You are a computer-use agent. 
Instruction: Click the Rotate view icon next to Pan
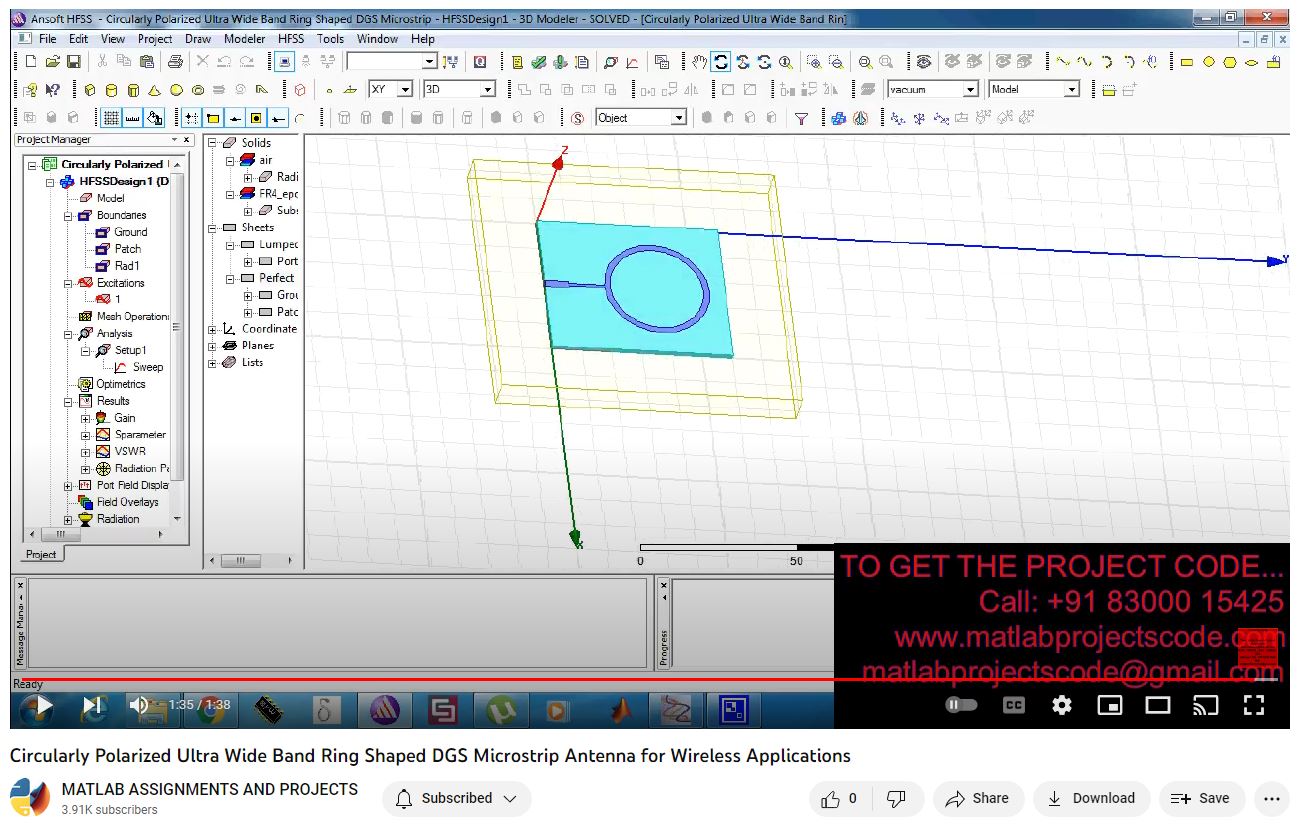(x=721, y=62)
